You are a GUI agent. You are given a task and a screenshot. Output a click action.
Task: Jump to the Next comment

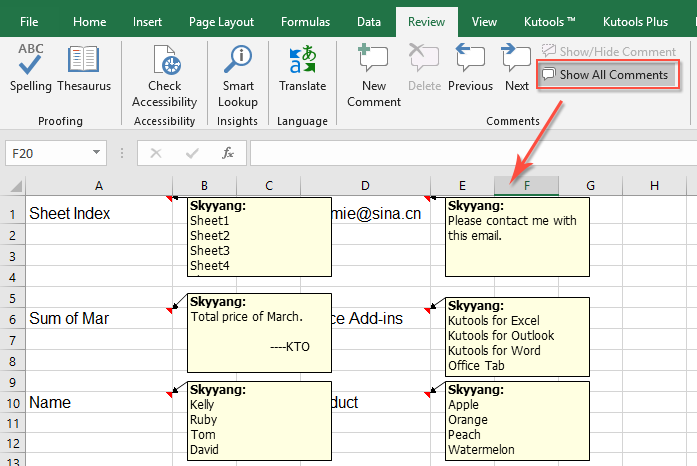[516, 68]
